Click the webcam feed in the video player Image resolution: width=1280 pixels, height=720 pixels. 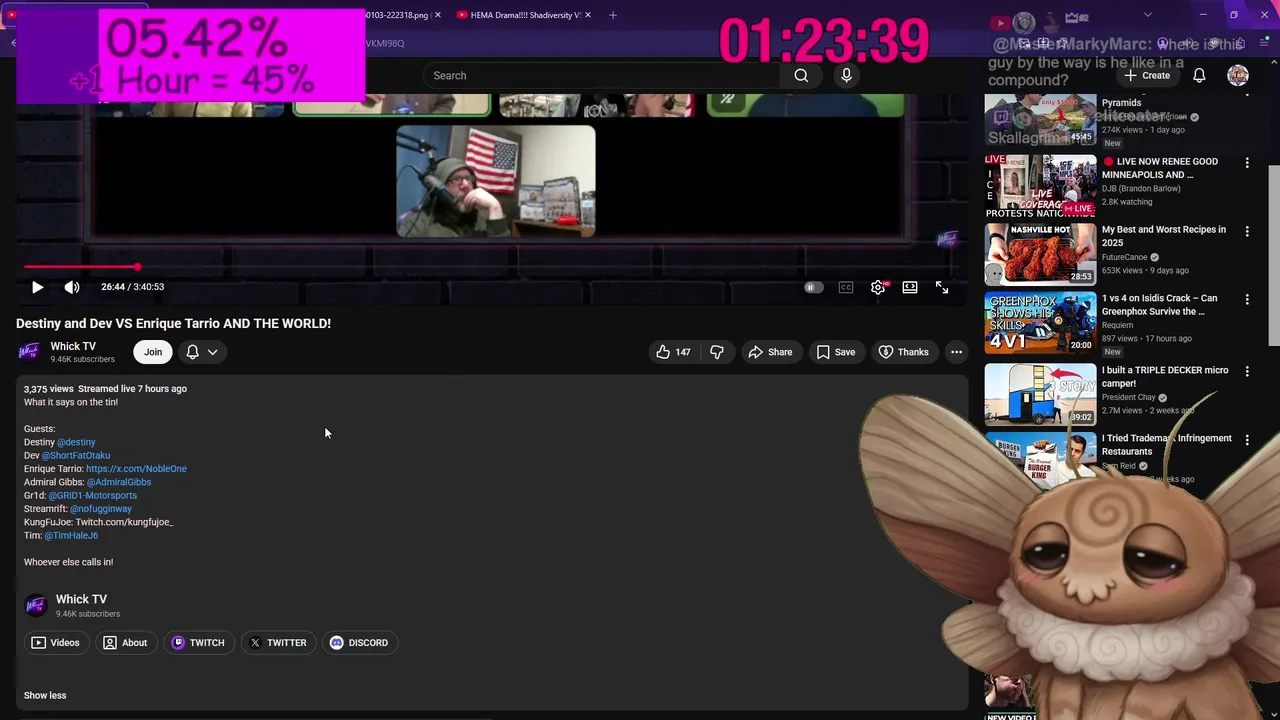(496, 181)
